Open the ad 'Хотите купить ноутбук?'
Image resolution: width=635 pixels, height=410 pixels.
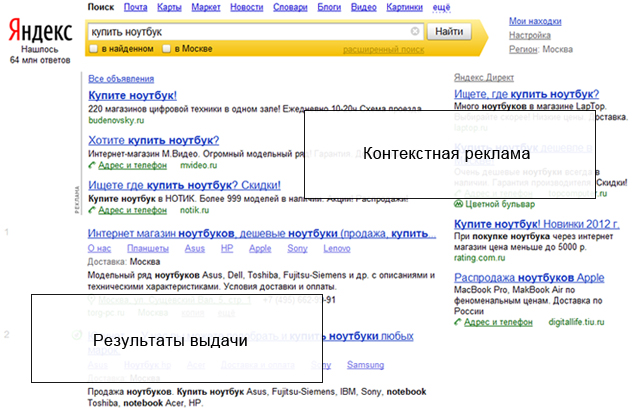click(x=153, y=141)
